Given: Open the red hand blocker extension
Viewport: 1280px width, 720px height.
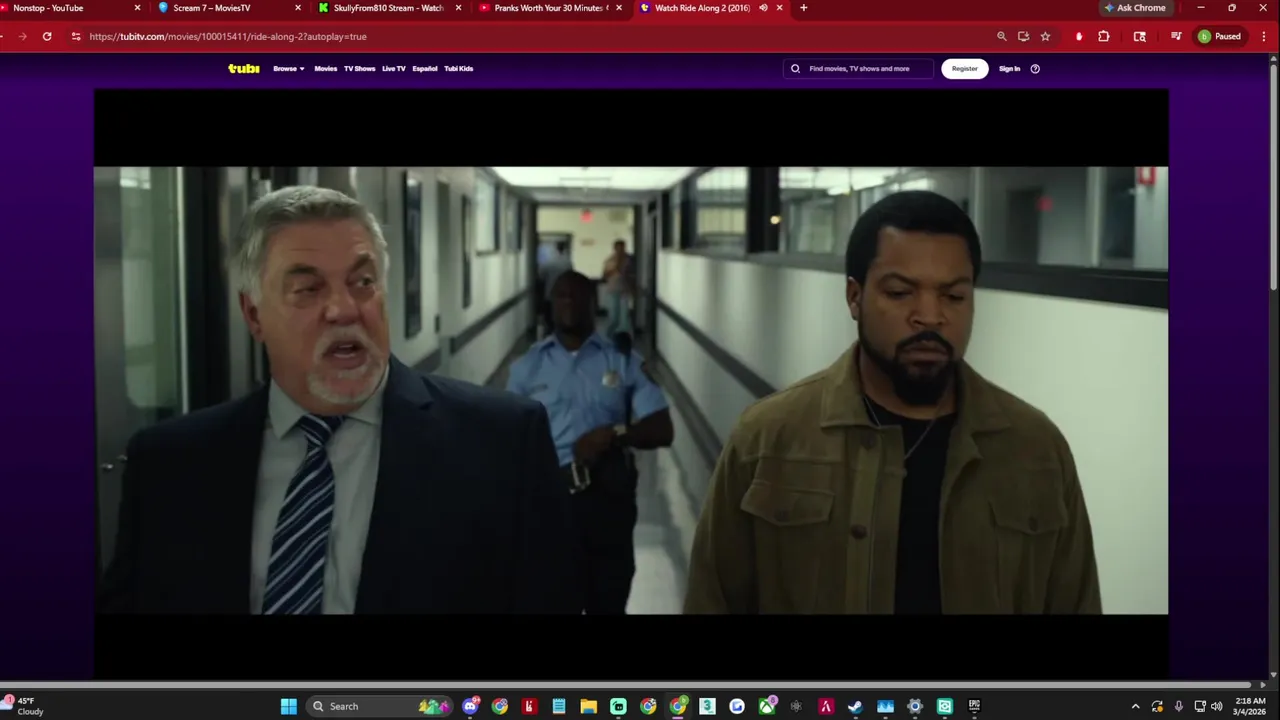Looking at the screenshot, I should click(1079, 36).
